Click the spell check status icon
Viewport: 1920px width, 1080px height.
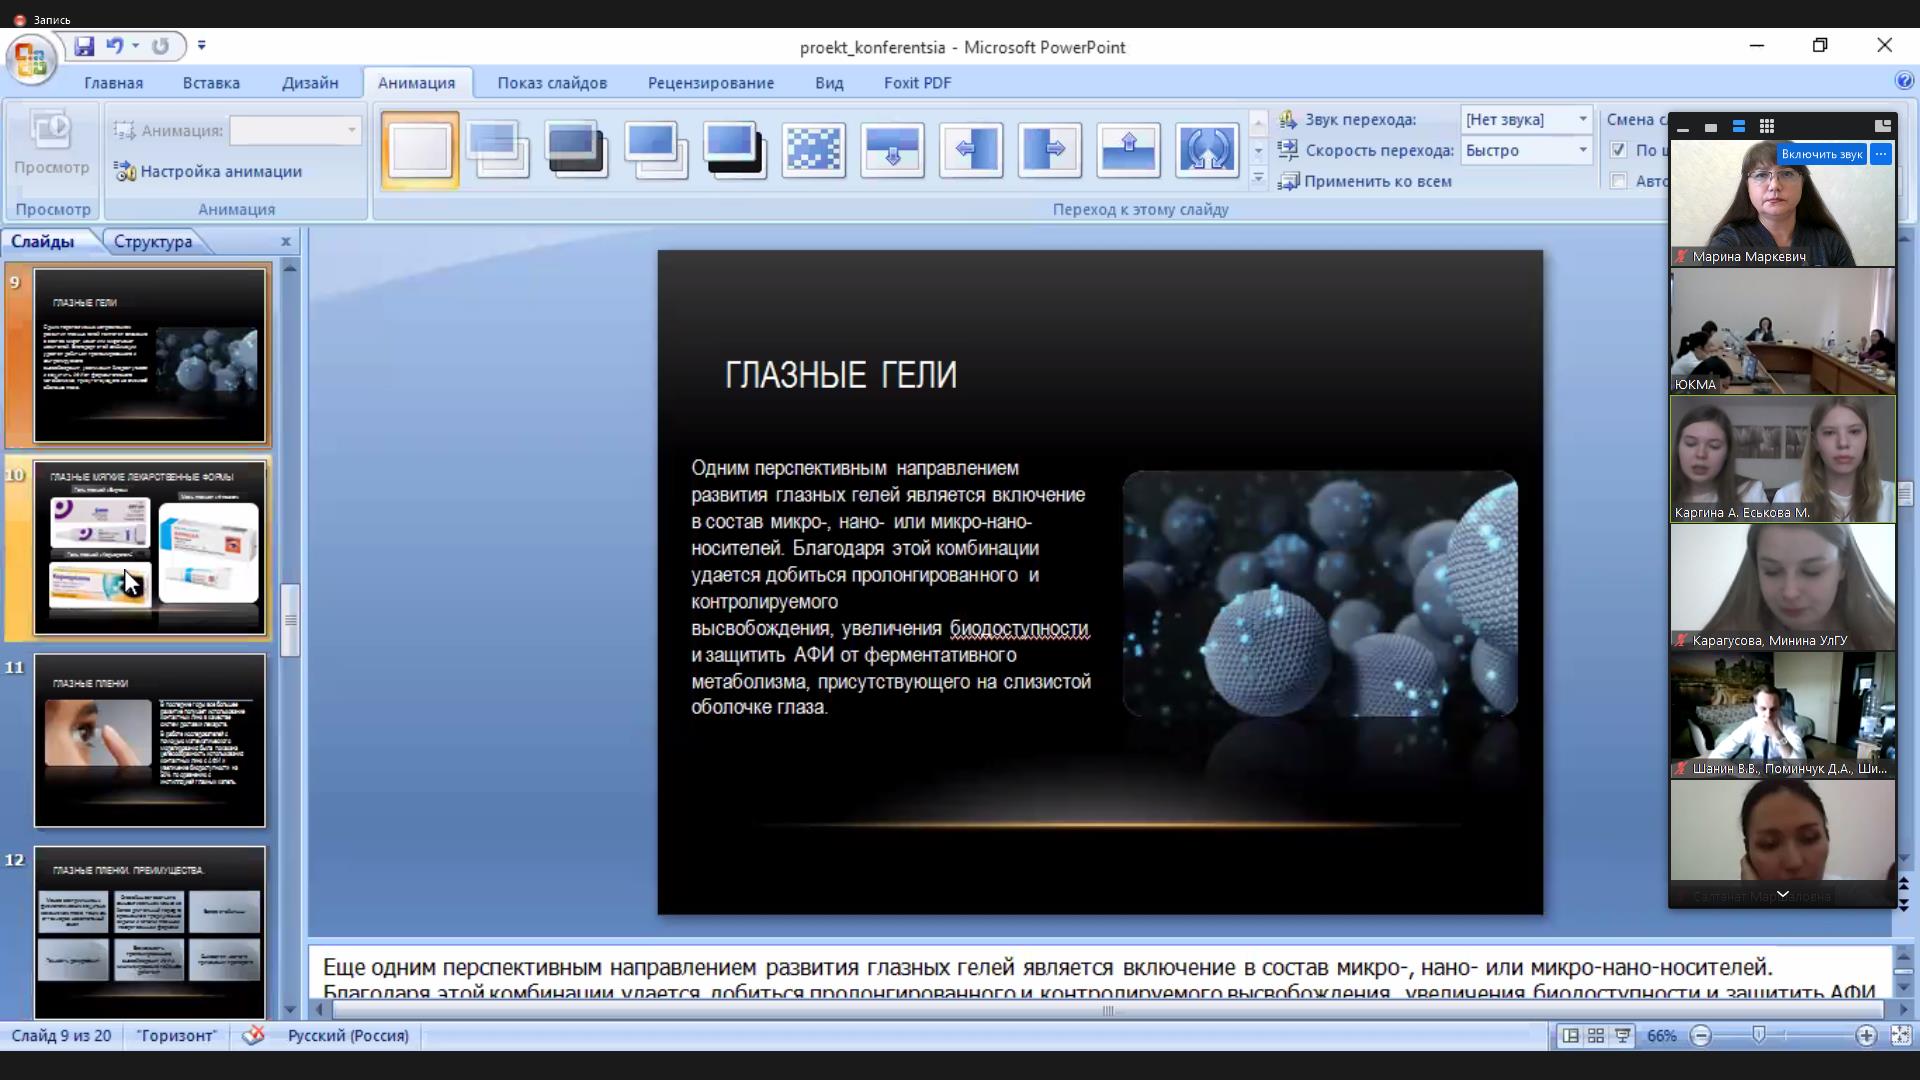[253, 1035]
